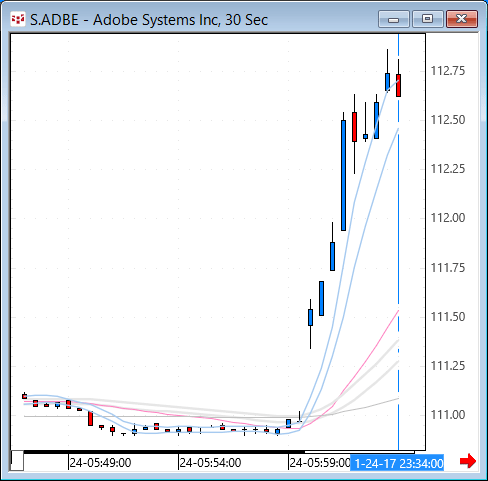The width and height of the screenshot is (488, 481).
Task: Click the 24-05:59:00 time label
Action: click(320, 463)
